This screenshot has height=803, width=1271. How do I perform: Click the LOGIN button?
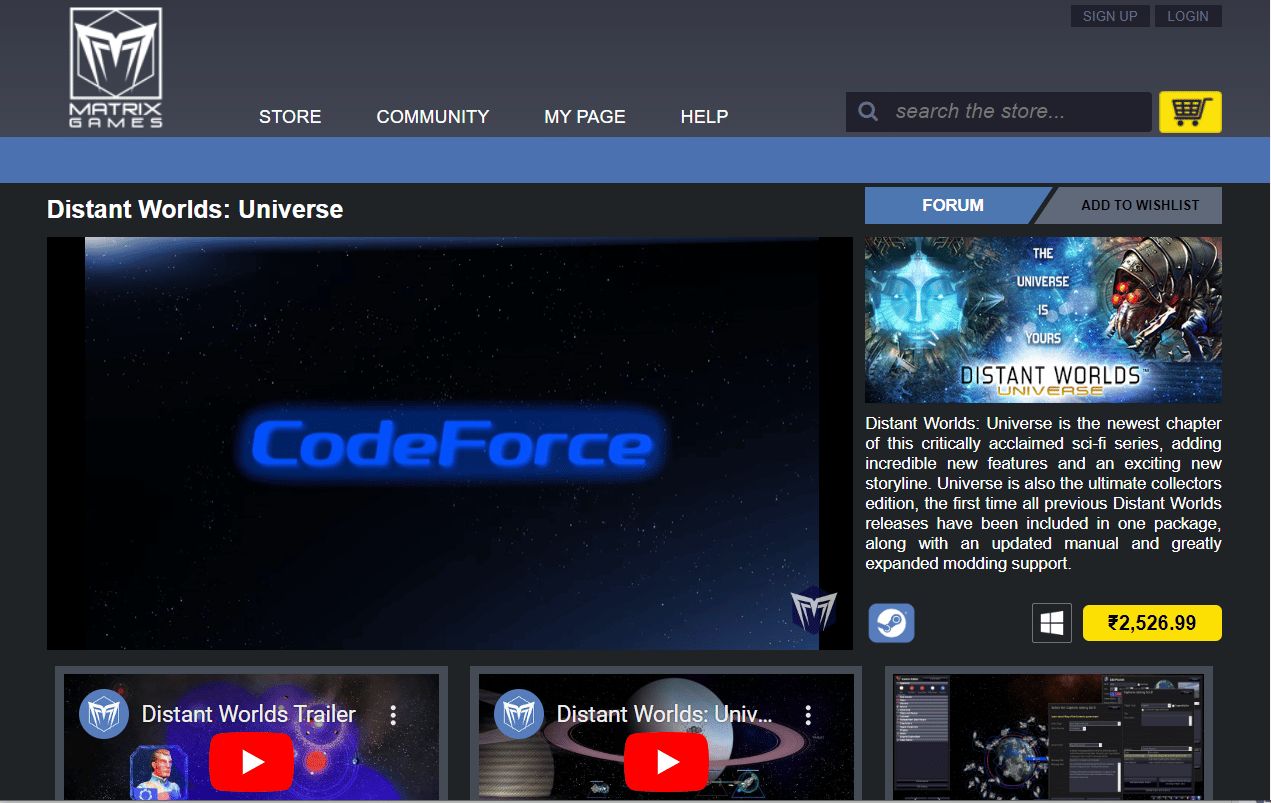point(1188,16)
